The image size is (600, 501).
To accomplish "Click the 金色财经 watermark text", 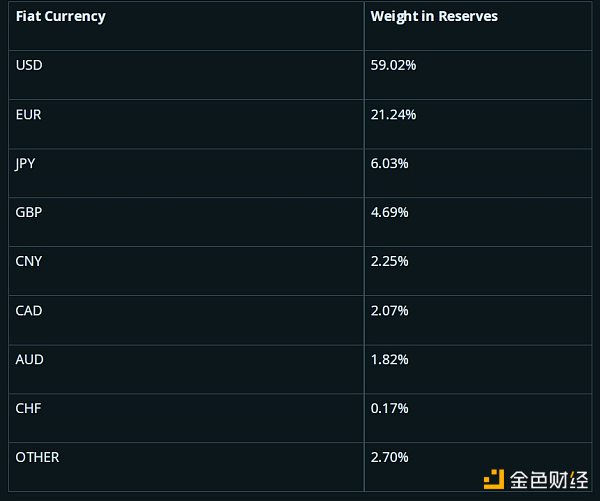I will (549, 480).
